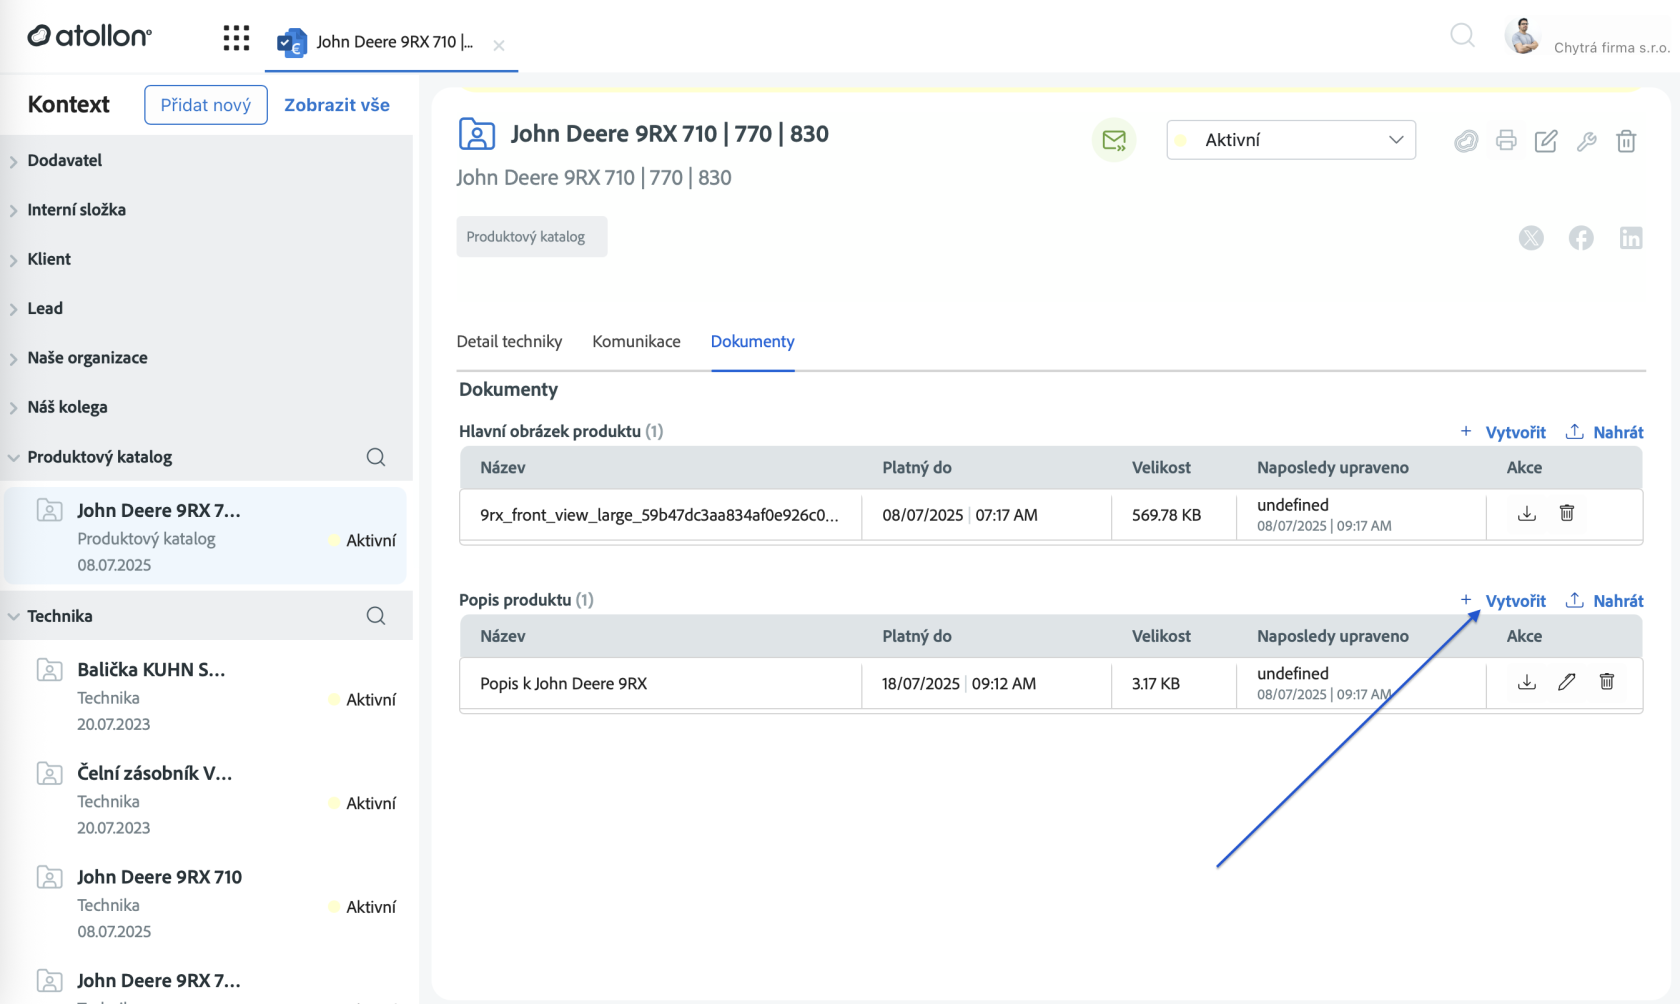Close the John Deere 9RX 710 tab
This screenshot has height=1004, width=1680.
(499, 45)
